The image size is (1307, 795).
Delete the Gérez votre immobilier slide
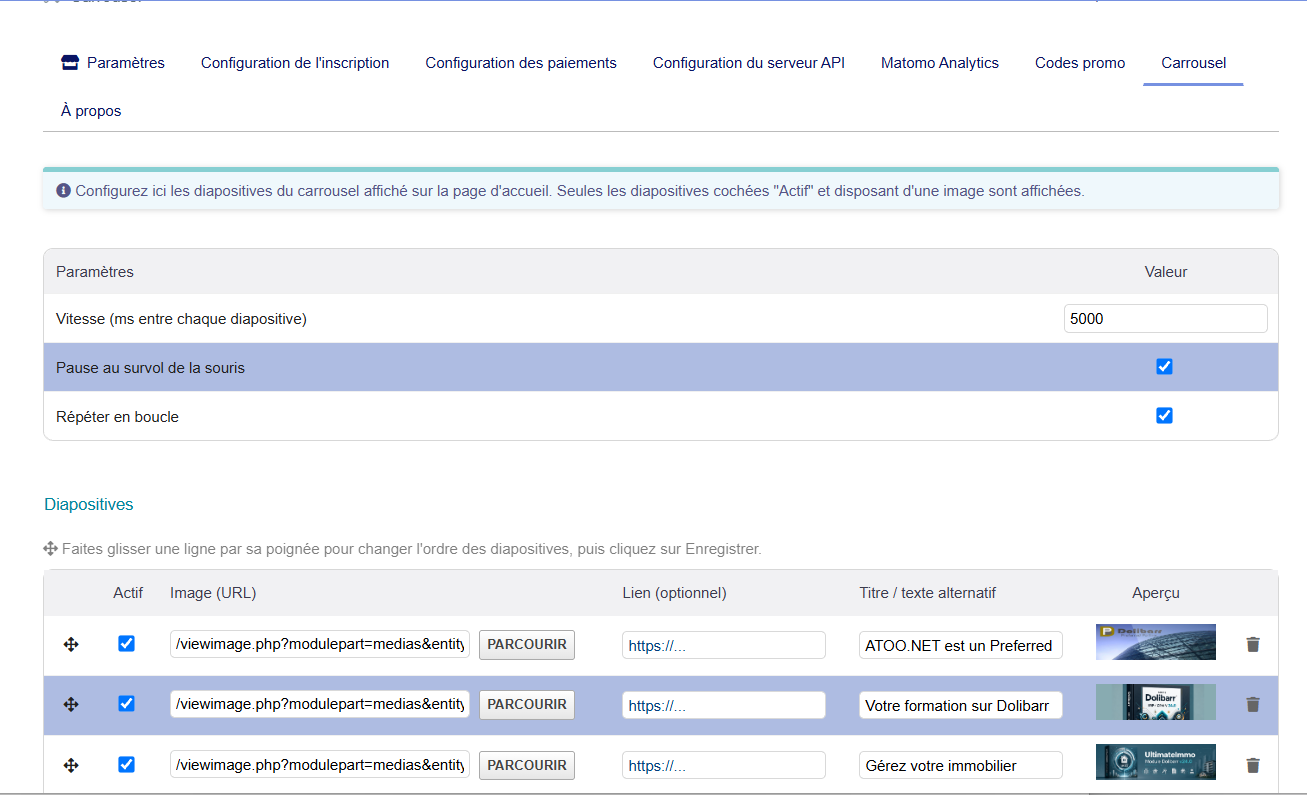pos(1252,765)
